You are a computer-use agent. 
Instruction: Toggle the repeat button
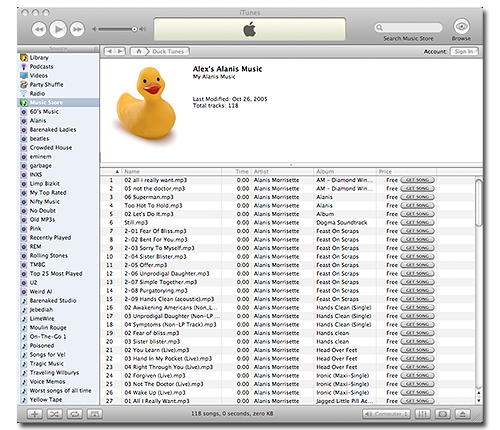coord(75,414)
